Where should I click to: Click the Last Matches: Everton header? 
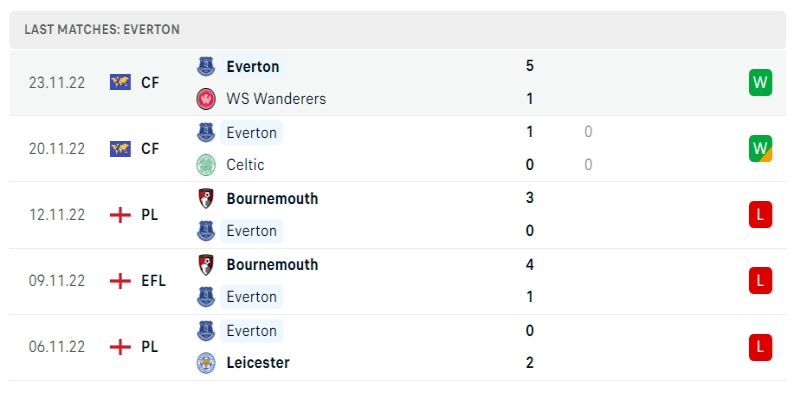click(102, 30)
